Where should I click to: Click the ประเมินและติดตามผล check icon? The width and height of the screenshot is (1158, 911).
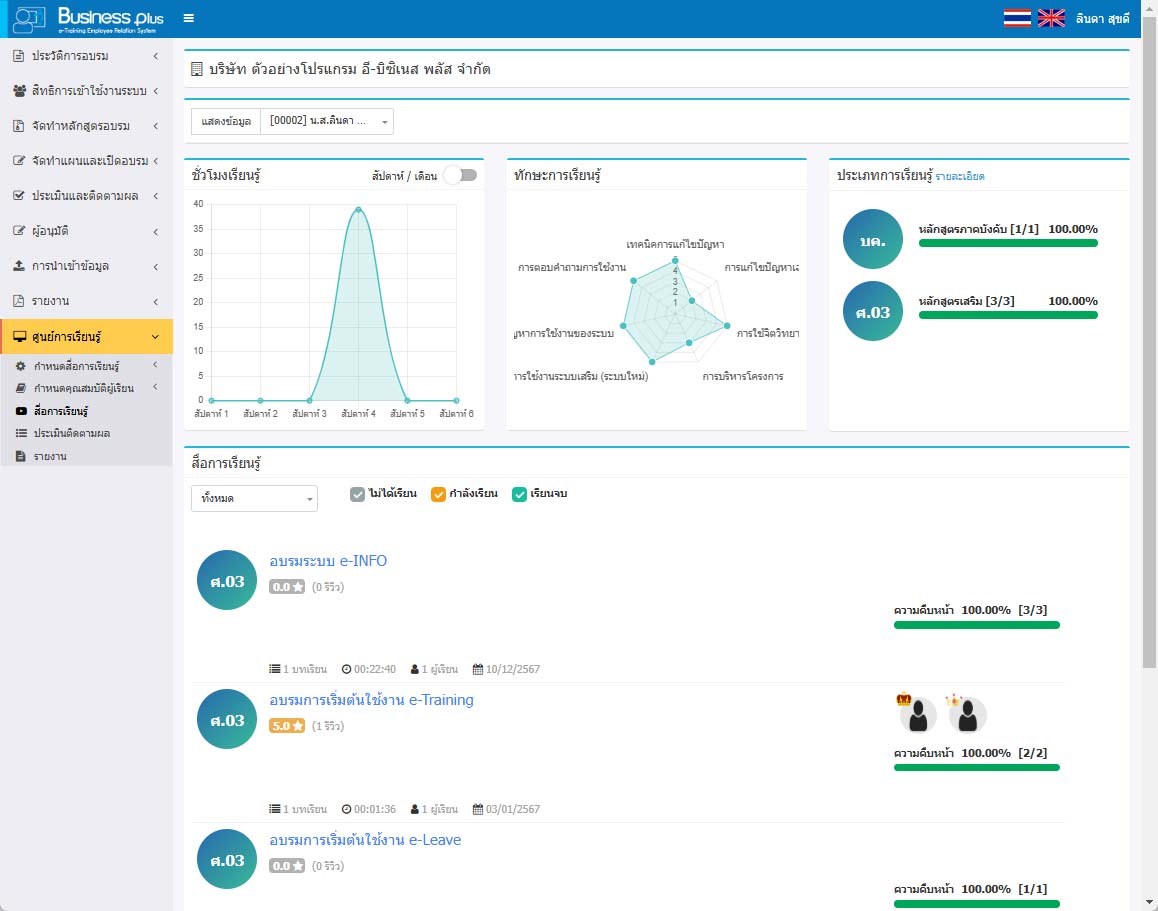(19, 196)
